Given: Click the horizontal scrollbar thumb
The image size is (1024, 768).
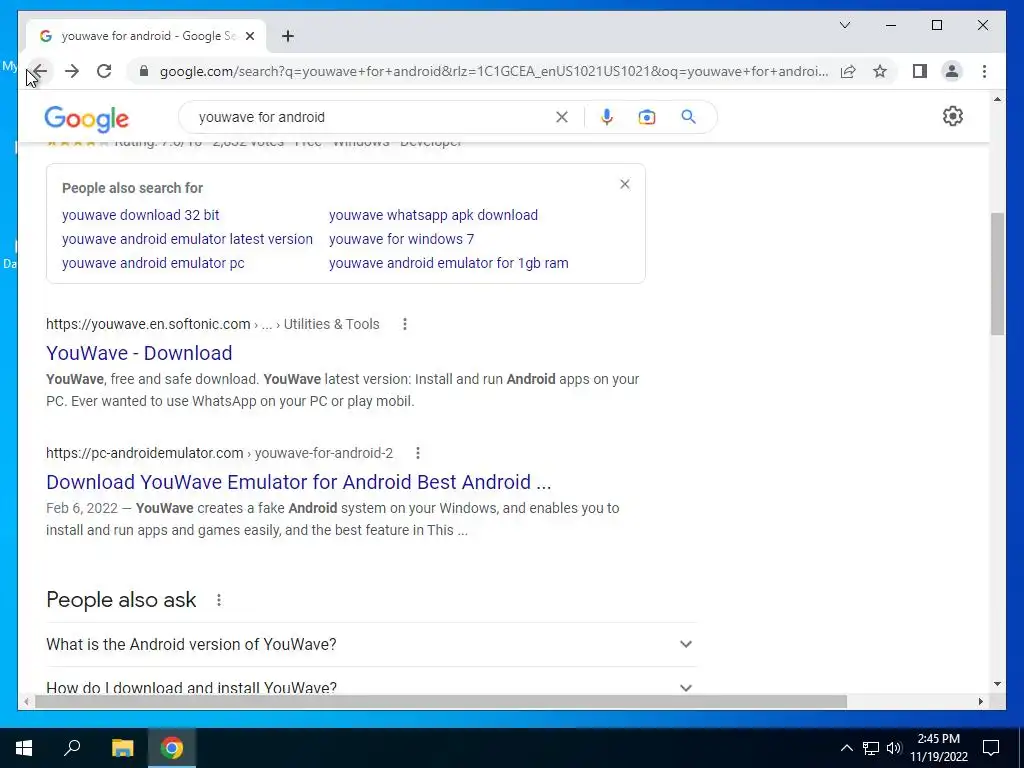Looking at the screenshot, I should click(441, 701).
